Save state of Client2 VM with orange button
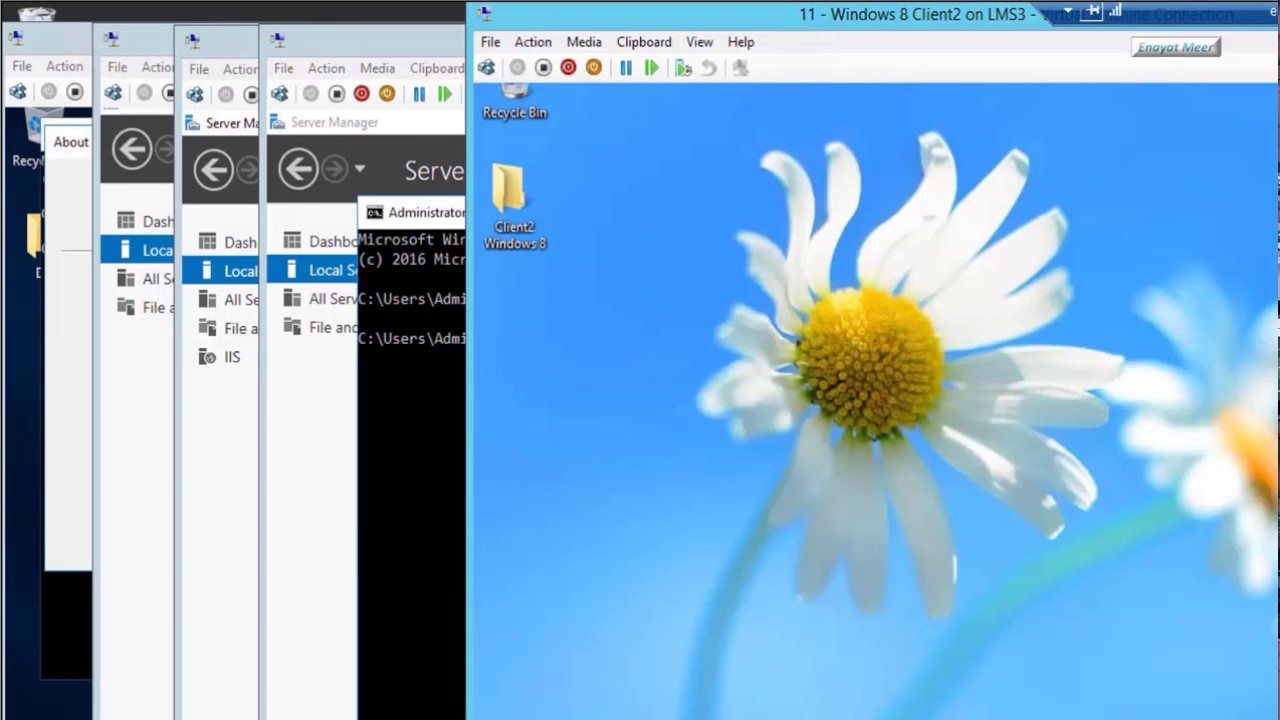 tap(594, 68)
